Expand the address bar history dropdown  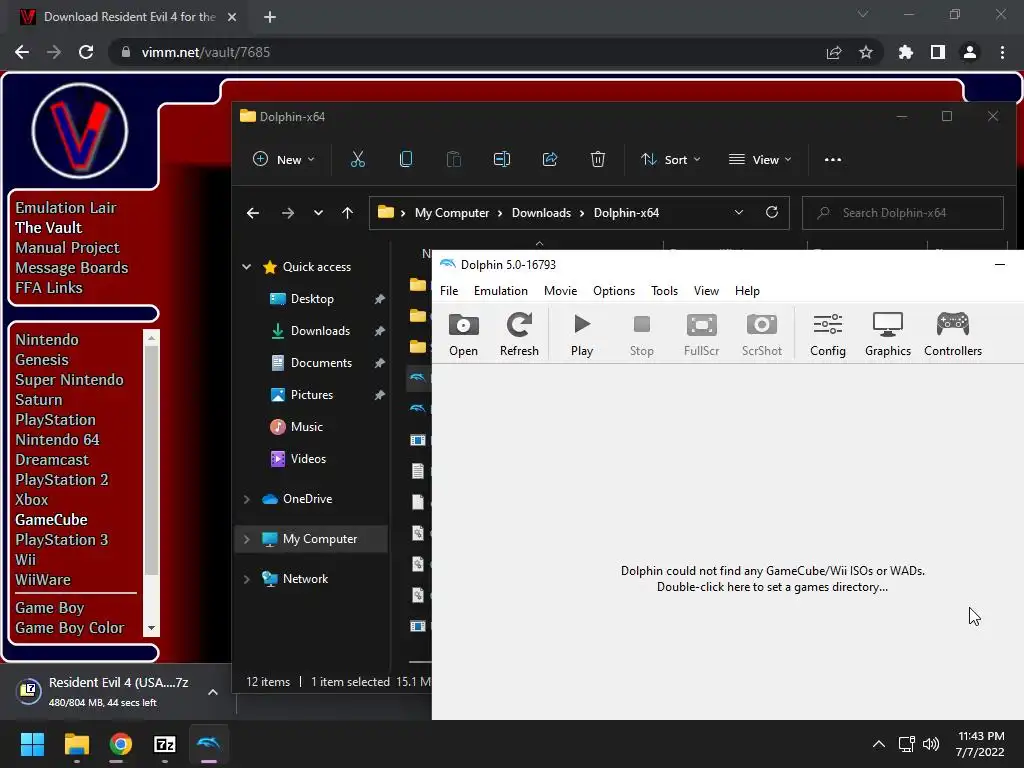point(739,213)
